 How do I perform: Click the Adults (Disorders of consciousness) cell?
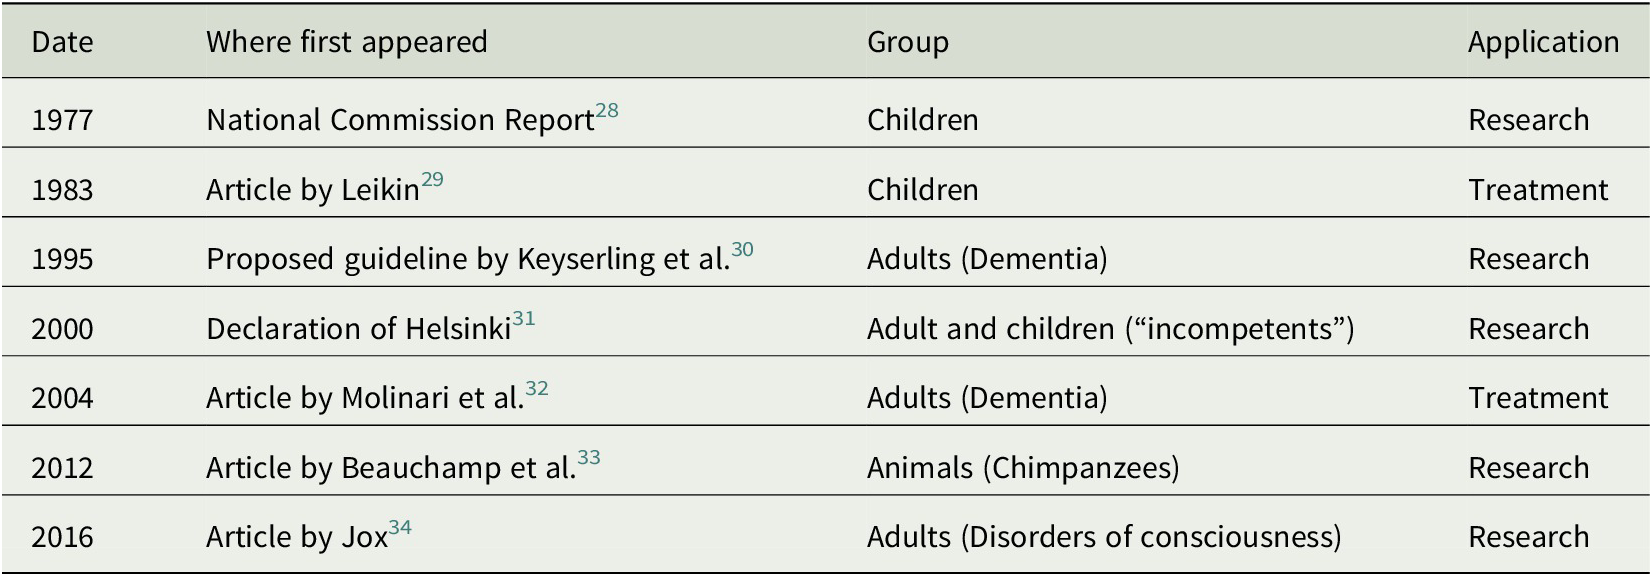click(x=1104, y=537)
